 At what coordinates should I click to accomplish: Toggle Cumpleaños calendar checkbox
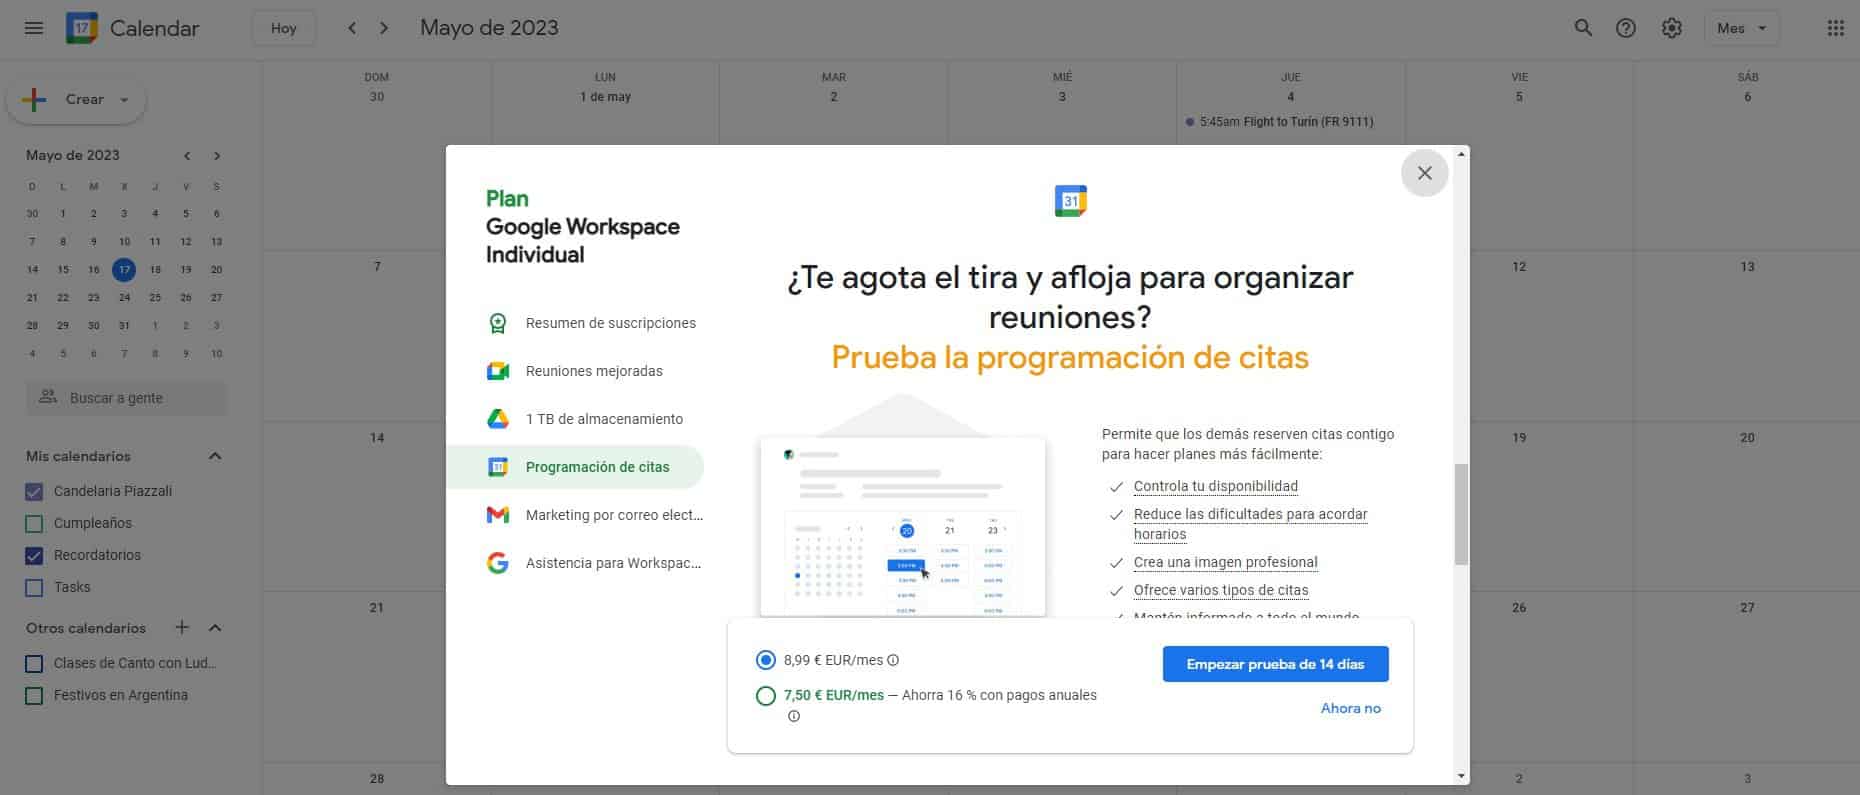[34, 523]
